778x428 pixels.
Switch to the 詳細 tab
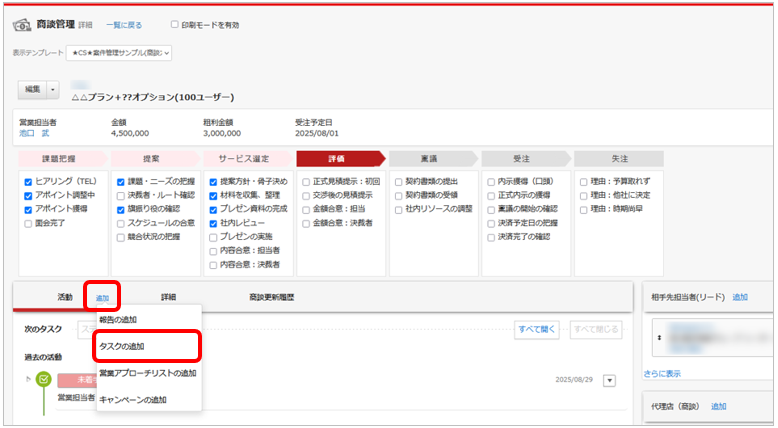point(168,297)
